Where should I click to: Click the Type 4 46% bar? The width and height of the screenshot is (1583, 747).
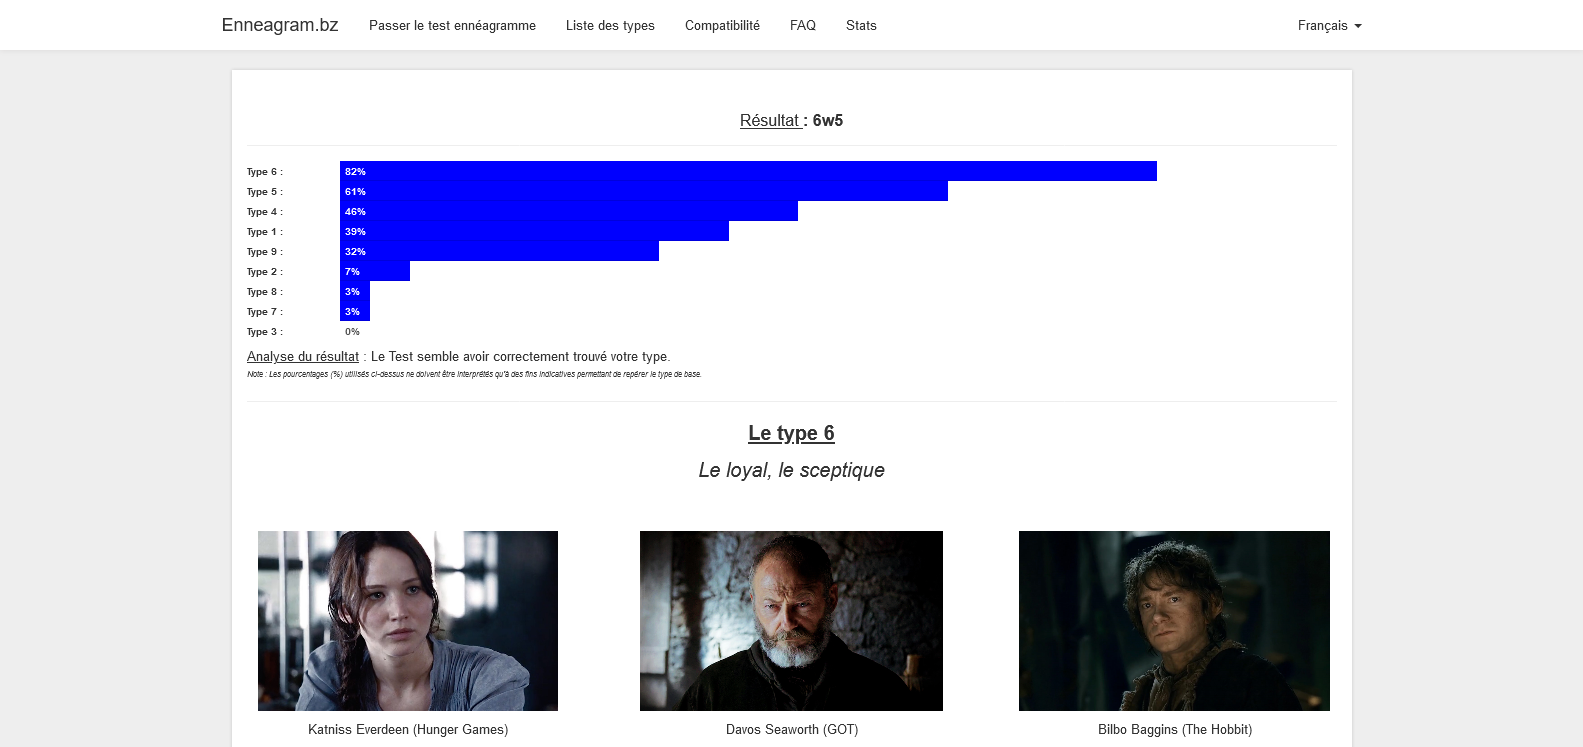pyautogui.click(x=569, y=211)
